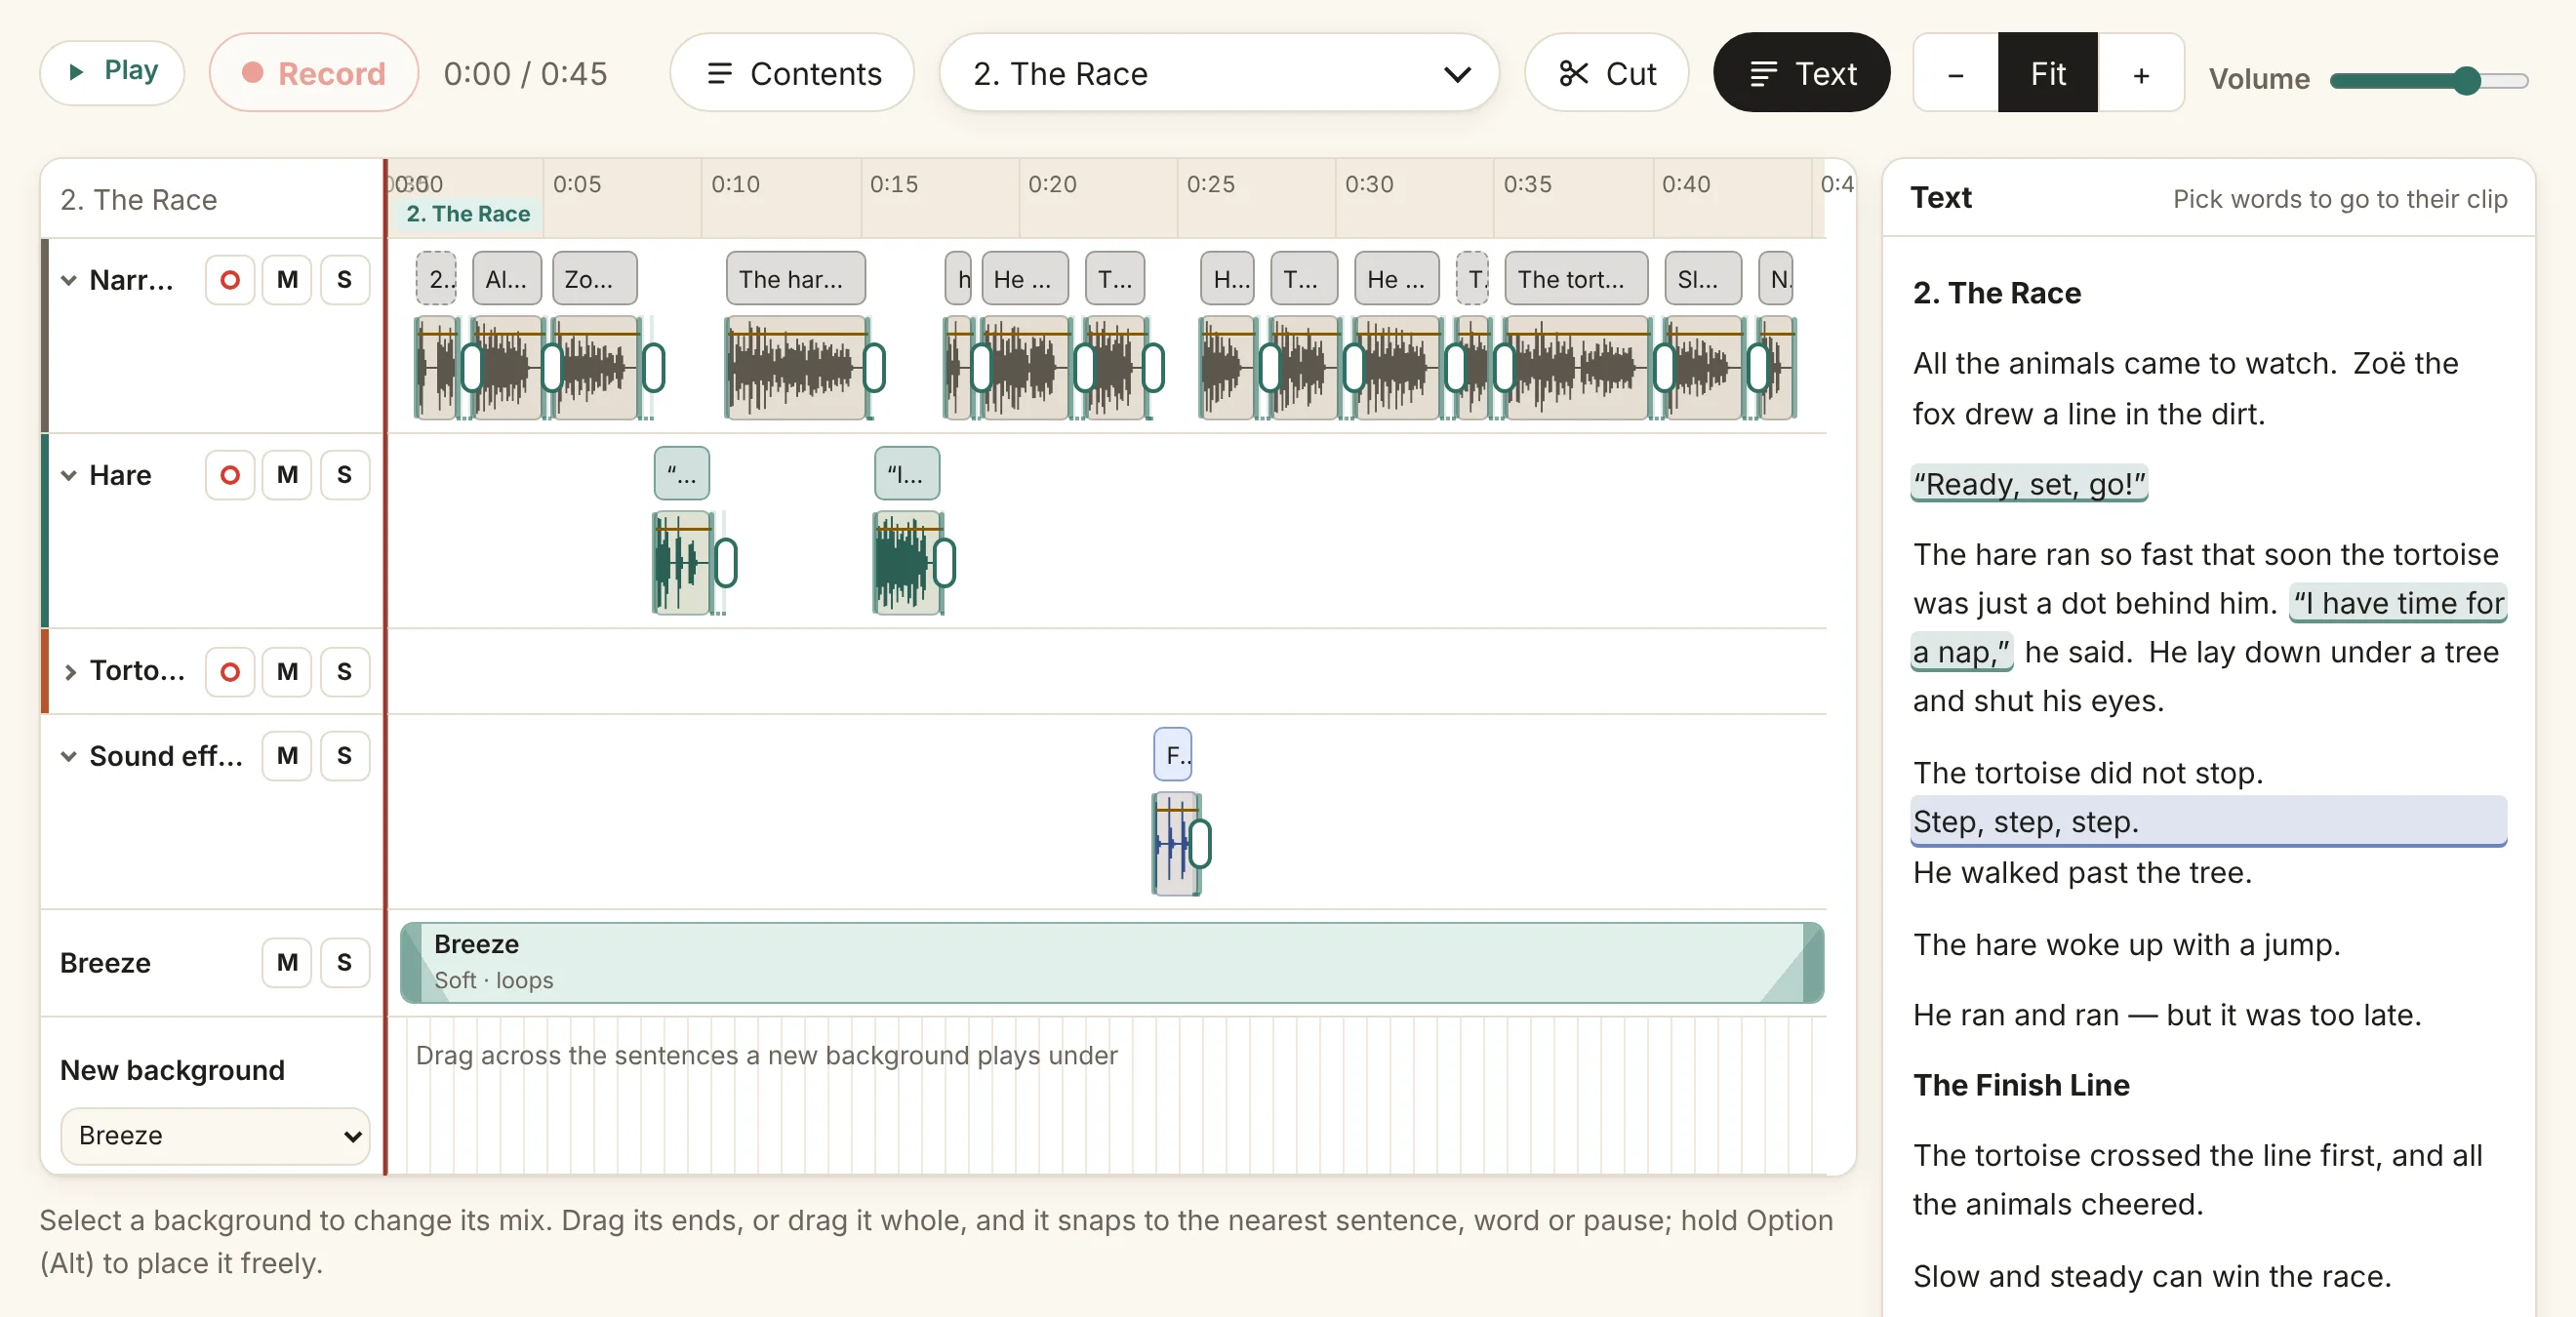Screen dimensions: 2576x1317
Task: Activate the Cut scissors tool
Action: [x=1606, y=73]
